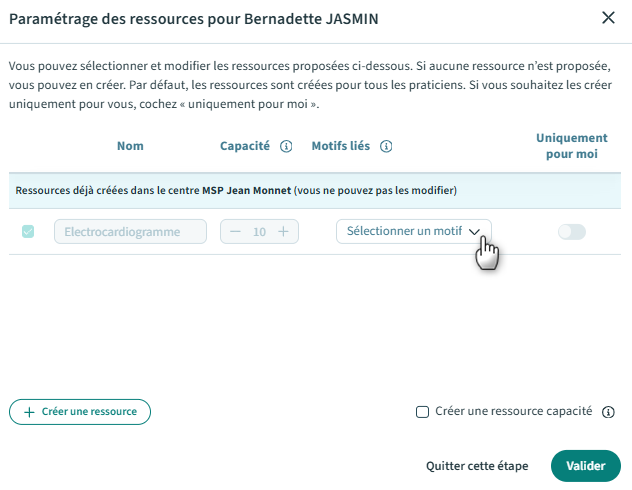
Task: Enable the Créer une ressource capacité checkbox
Action: point(422,411)
